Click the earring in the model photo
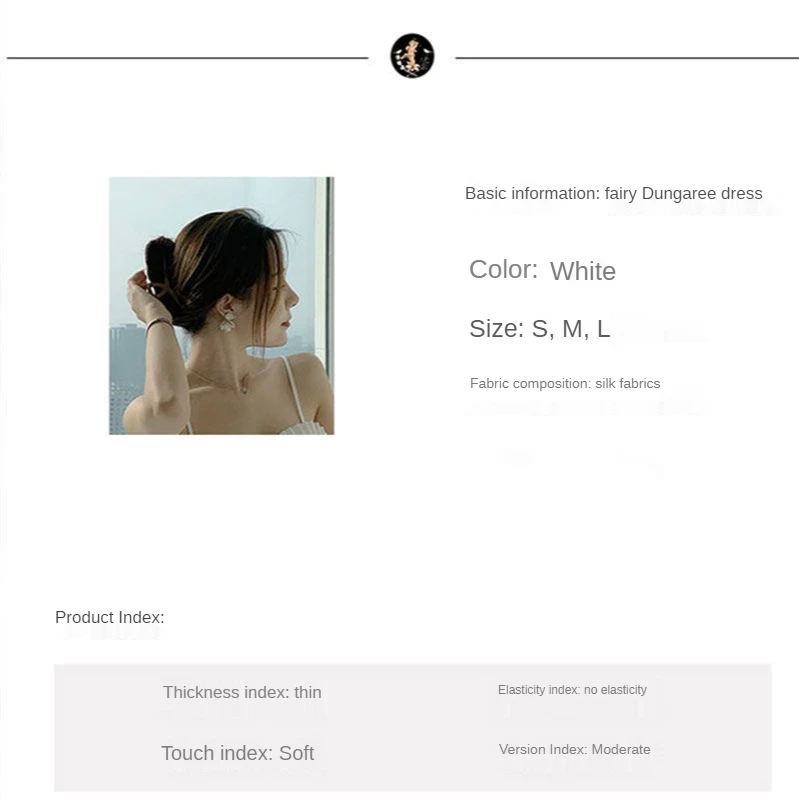Viewport: 799px width, 800px height. 228,321
